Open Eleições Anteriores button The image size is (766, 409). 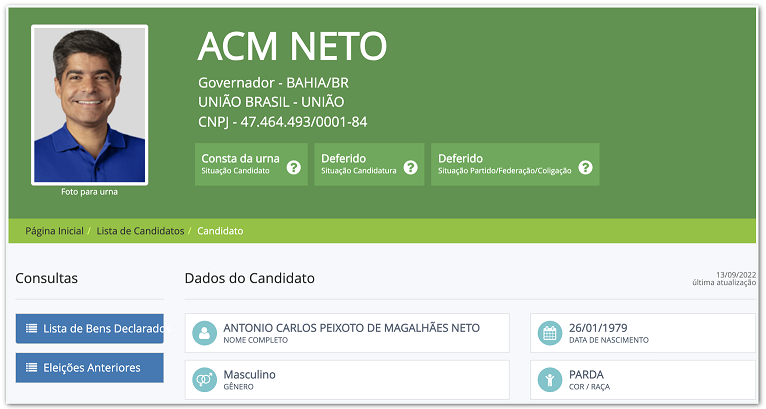click(x=90, y=367)
